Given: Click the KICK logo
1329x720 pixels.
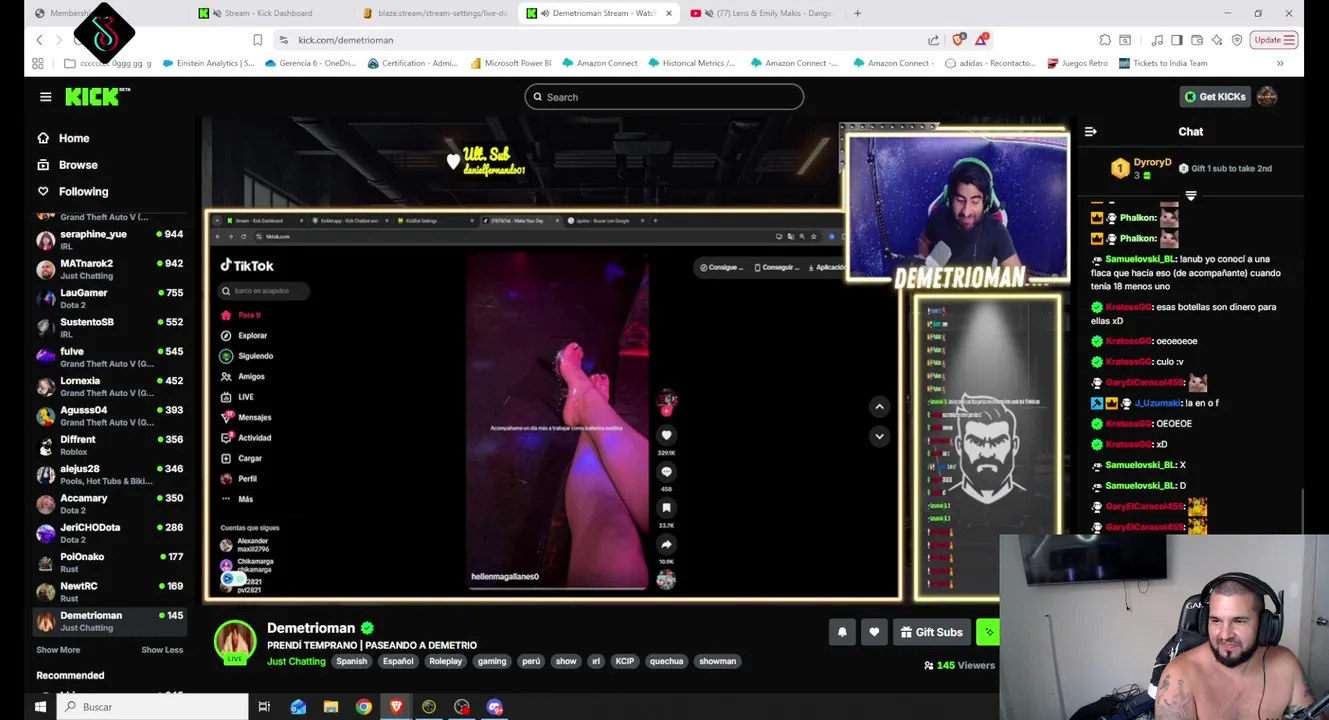Looking at the screenshot, I should [97, 96].
